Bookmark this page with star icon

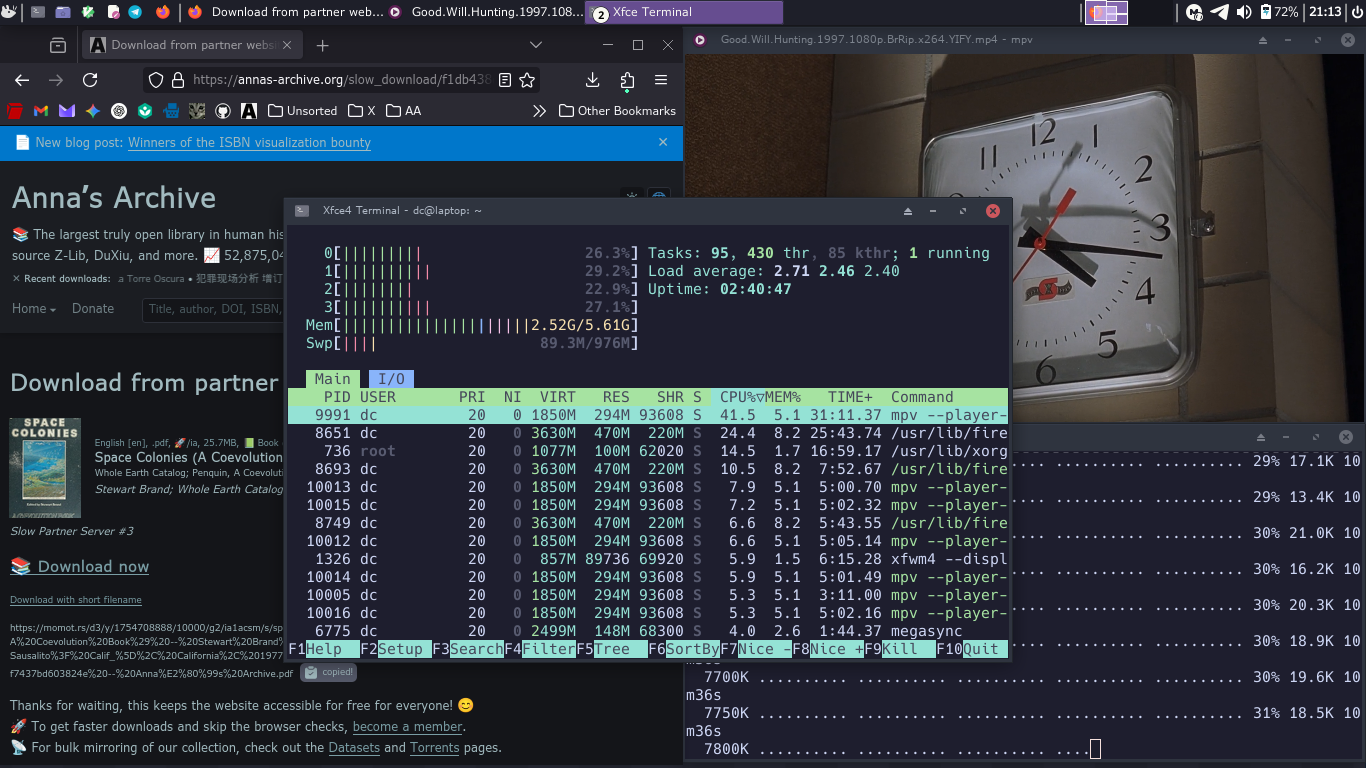click(x=527, y=80)
